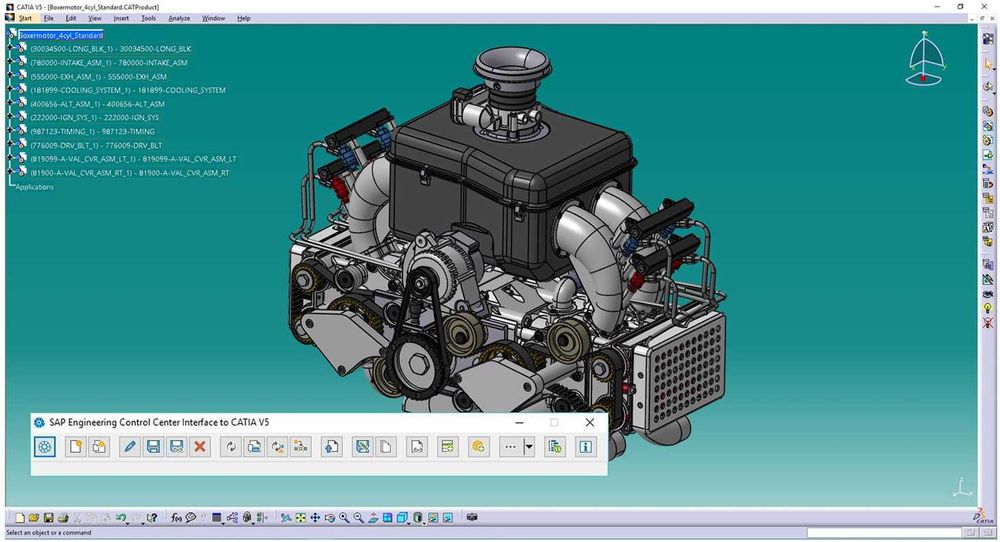Select B19099-A-VAL_CVR_ASM_LT tree entry

pyautogui.click(x=133, y=159)
